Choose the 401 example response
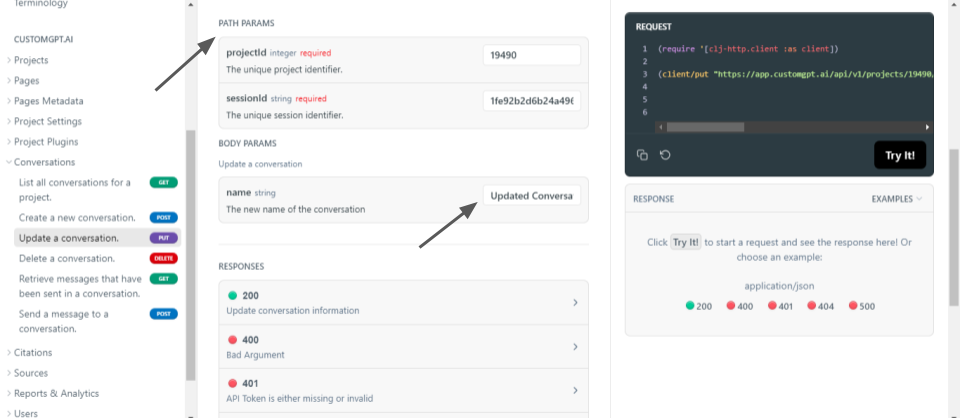Image resolution: width=960 pixels, height=418 pixels. [x=780, y=306]
